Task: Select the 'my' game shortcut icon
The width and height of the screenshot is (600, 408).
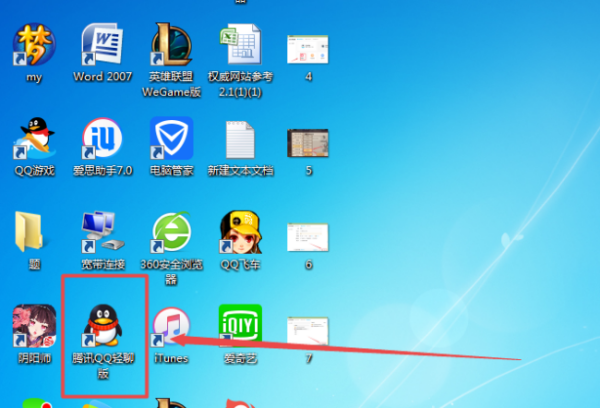Action: (34, 44)
